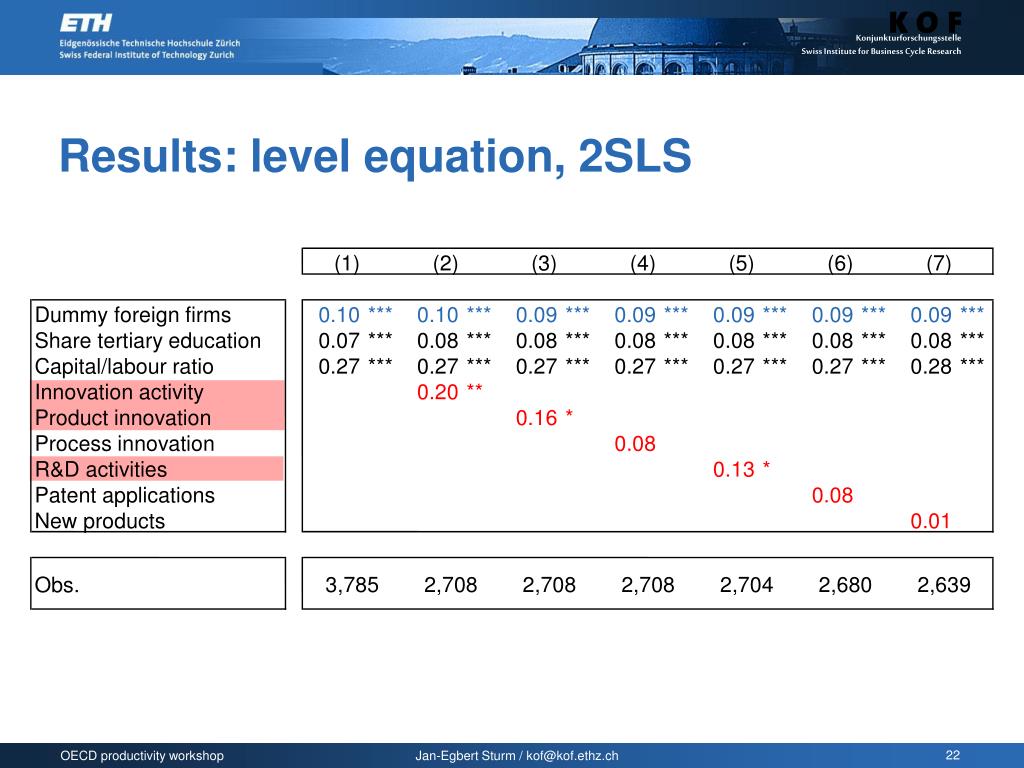Click the ETH logo in the header
Image resolution: width=1024 pixels, height=768 pixels.
[86, 24]
